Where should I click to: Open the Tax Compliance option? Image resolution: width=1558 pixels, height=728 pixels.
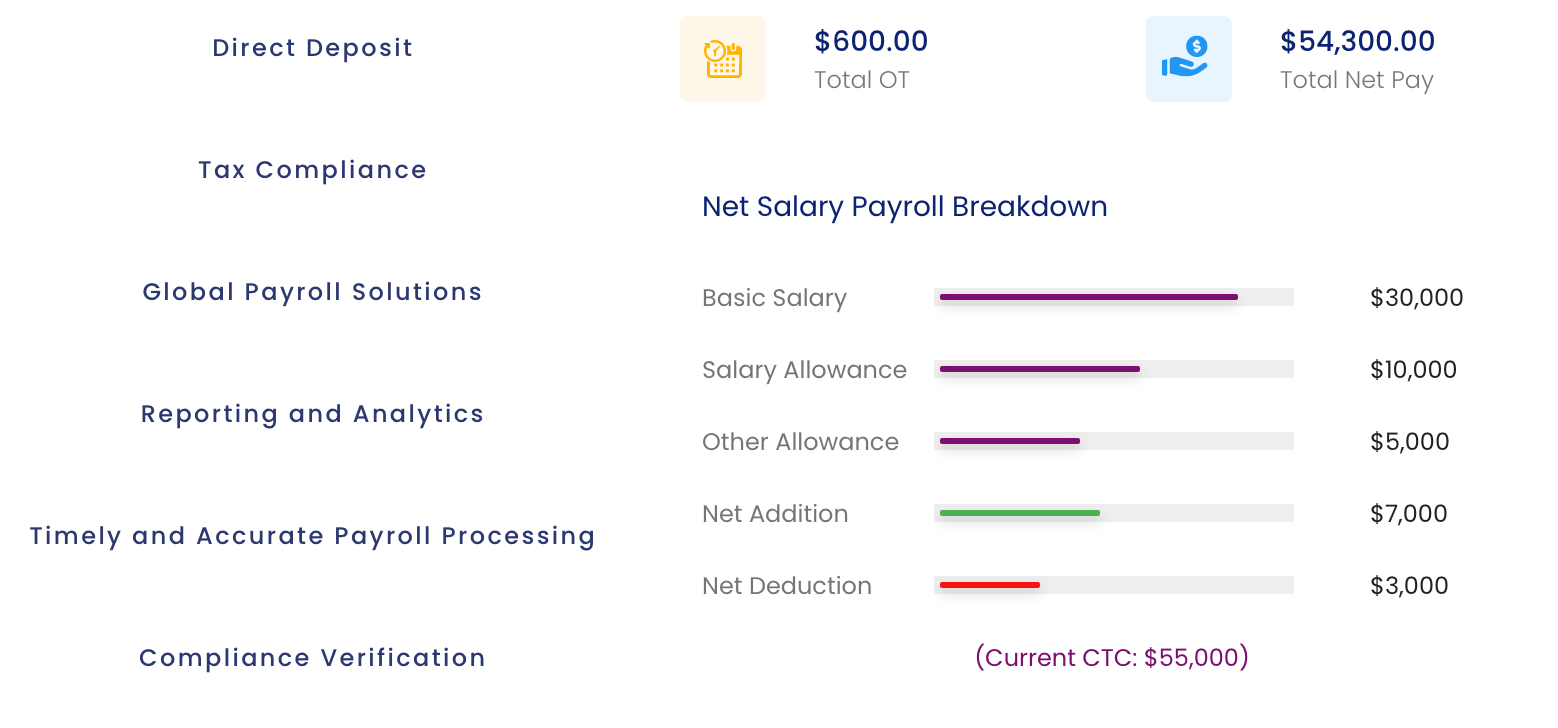(312, 170)
